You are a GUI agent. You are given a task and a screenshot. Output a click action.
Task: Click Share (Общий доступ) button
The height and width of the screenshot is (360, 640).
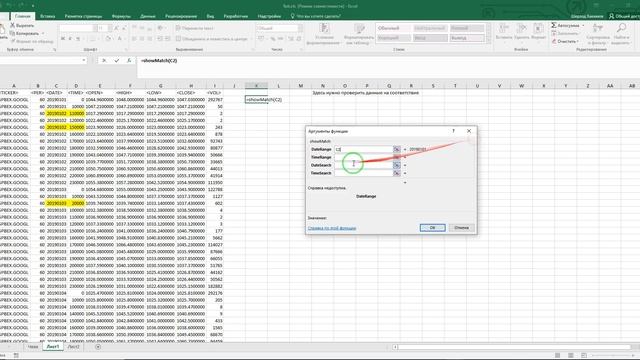(624, 16)
